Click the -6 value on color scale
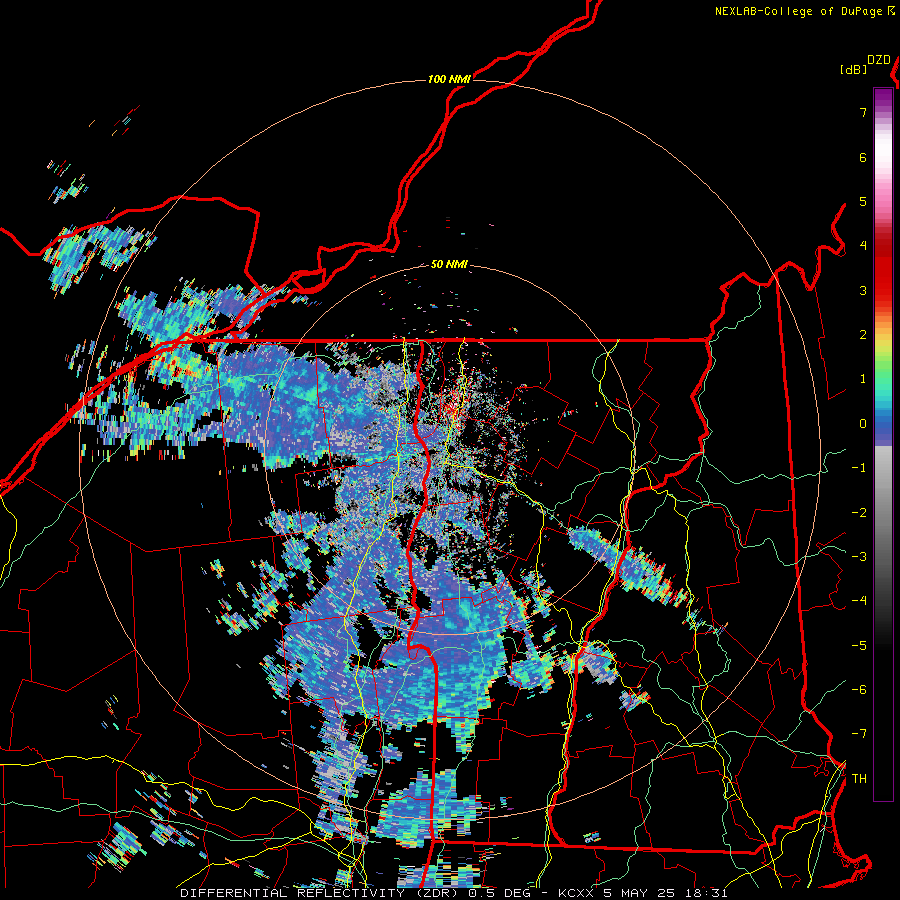This screenshot has width=900, height=900. [859, 690]
